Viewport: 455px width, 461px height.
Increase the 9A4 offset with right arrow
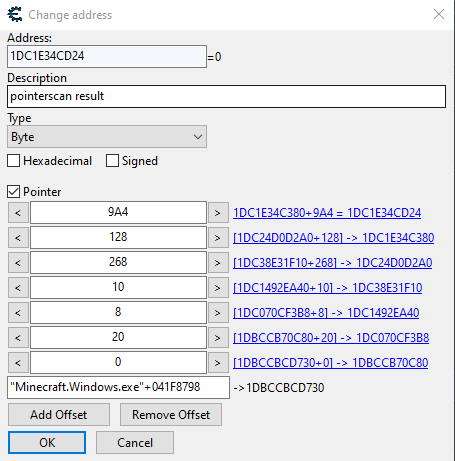[x=218, y=213]
